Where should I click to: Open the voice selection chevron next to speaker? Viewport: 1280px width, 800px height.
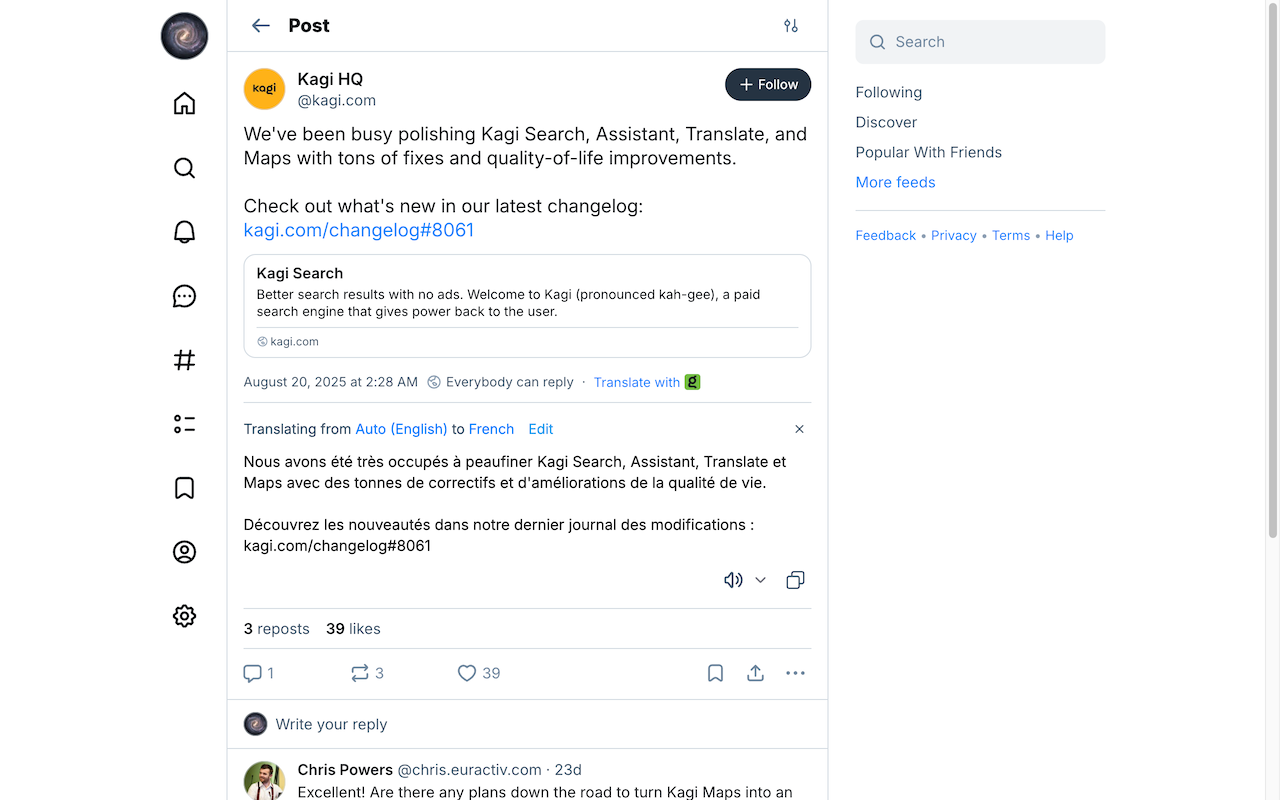[760, 580]
